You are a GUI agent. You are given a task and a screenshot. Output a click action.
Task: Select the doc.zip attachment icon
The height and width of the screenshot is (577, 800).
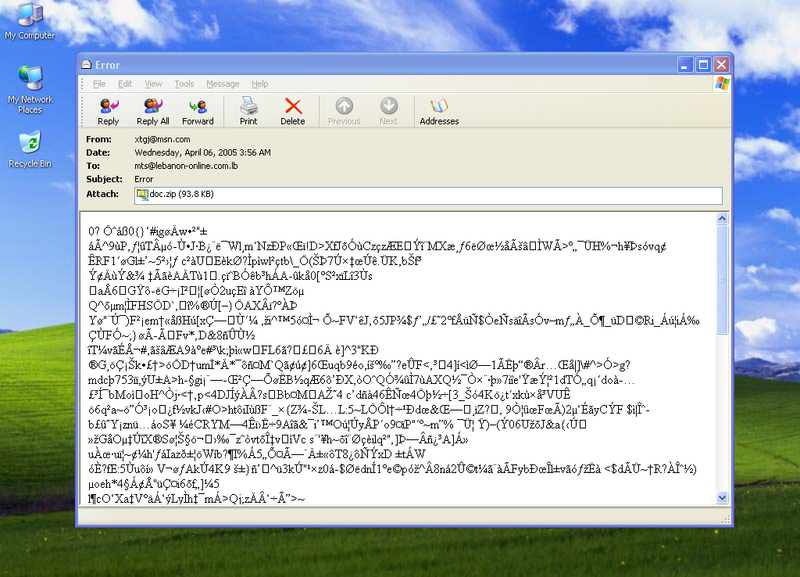(x=141, y=194)
